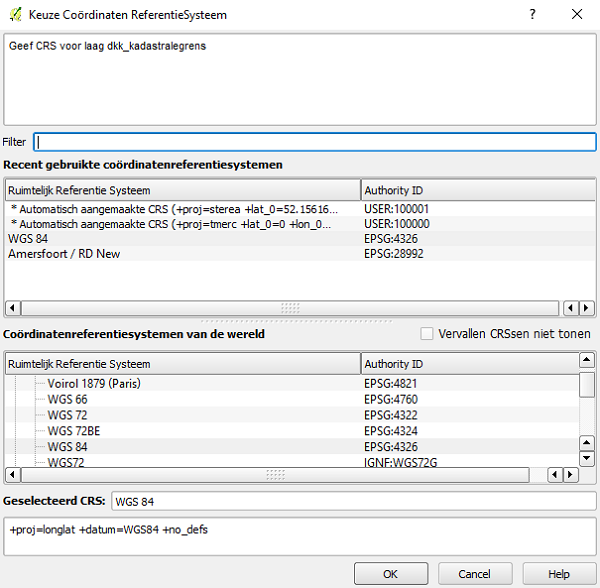Select 'Amersfoort / RD New' in recent list
This screenshot has height=588, width=600.
[66, 254]
